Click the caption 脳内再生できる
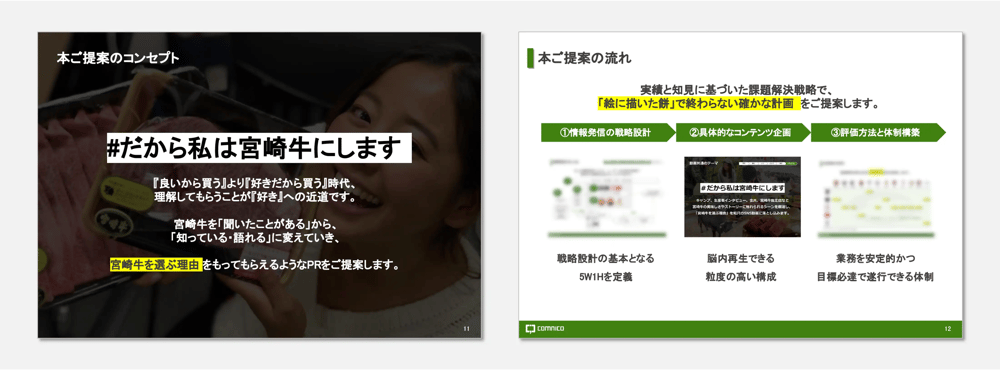This screenshot has width=1000, height=370. click(740, 259)
